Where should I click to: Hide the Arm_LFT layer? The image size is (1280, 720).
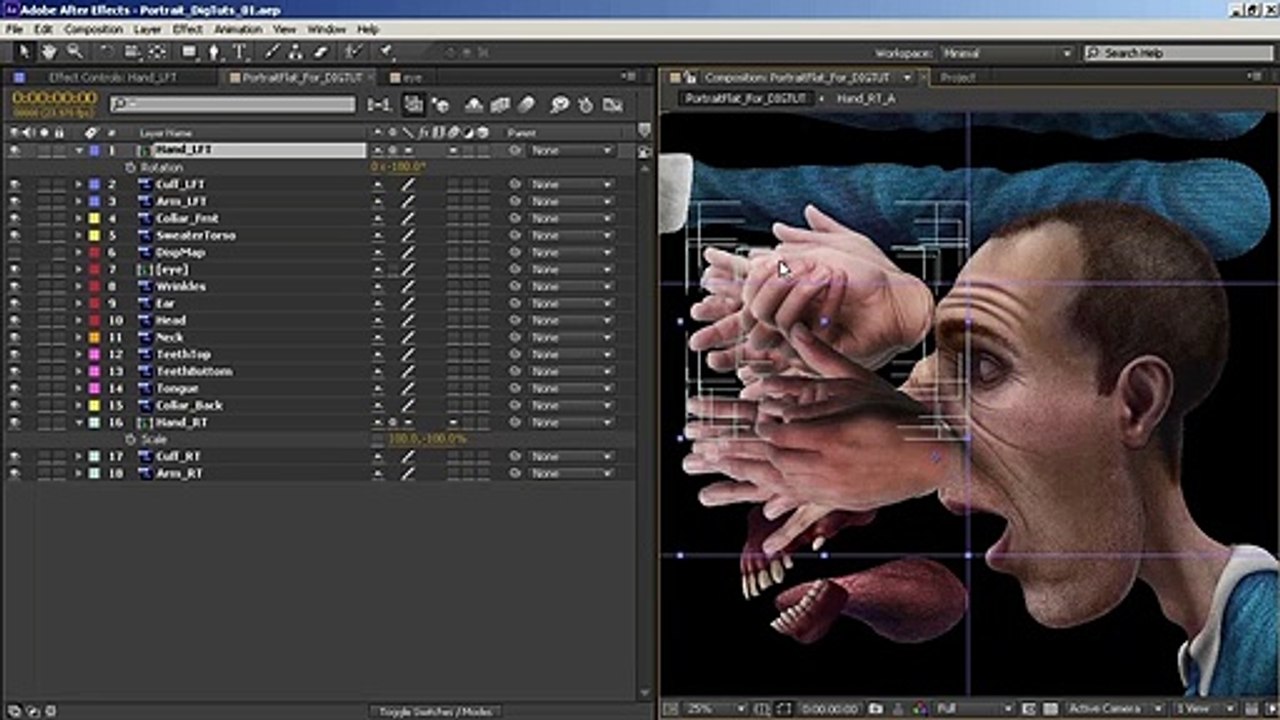[14, 201]
